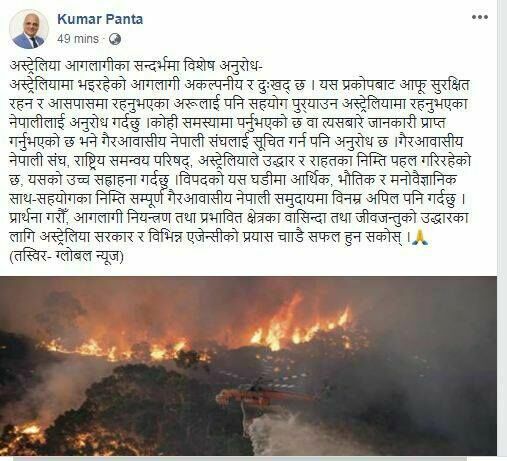
Task: Click the burning embers at photo's bottom-left
Action: coord(22,438)
